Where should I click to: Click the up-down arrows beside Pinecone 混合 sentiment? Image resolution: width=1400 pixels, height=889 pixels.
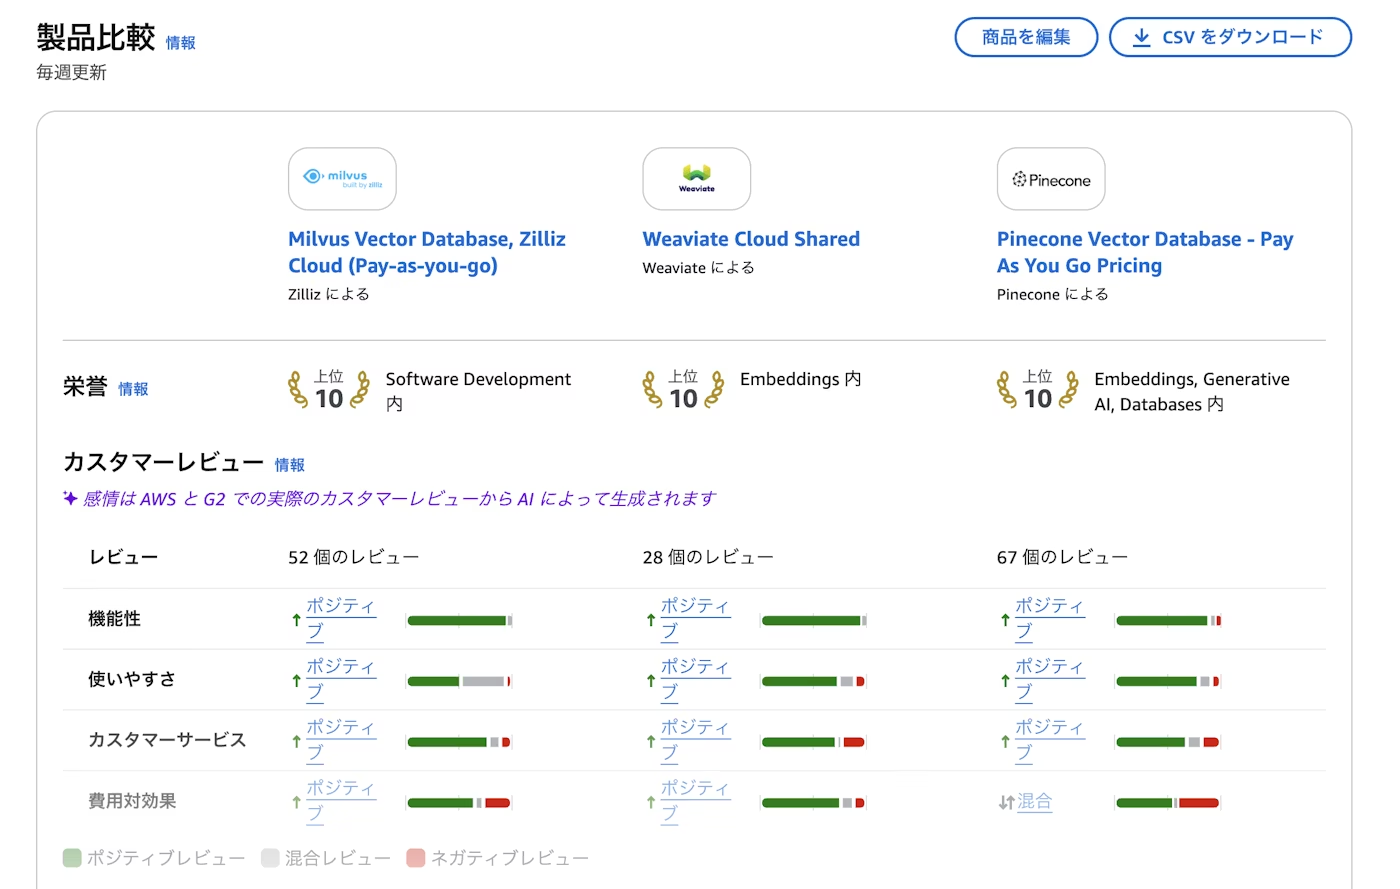point(1005,801)
